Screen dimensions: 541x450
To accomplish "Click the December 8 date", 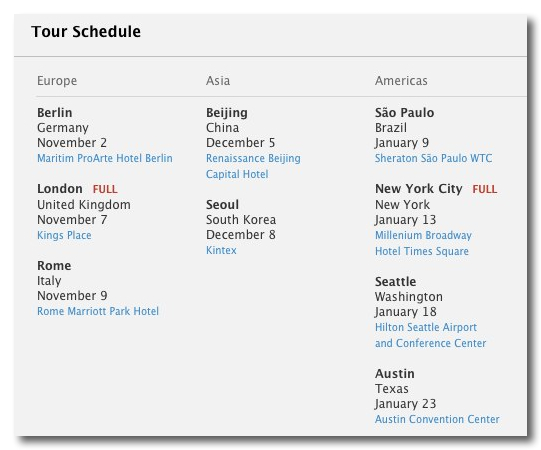I will [x=241, y=235].
